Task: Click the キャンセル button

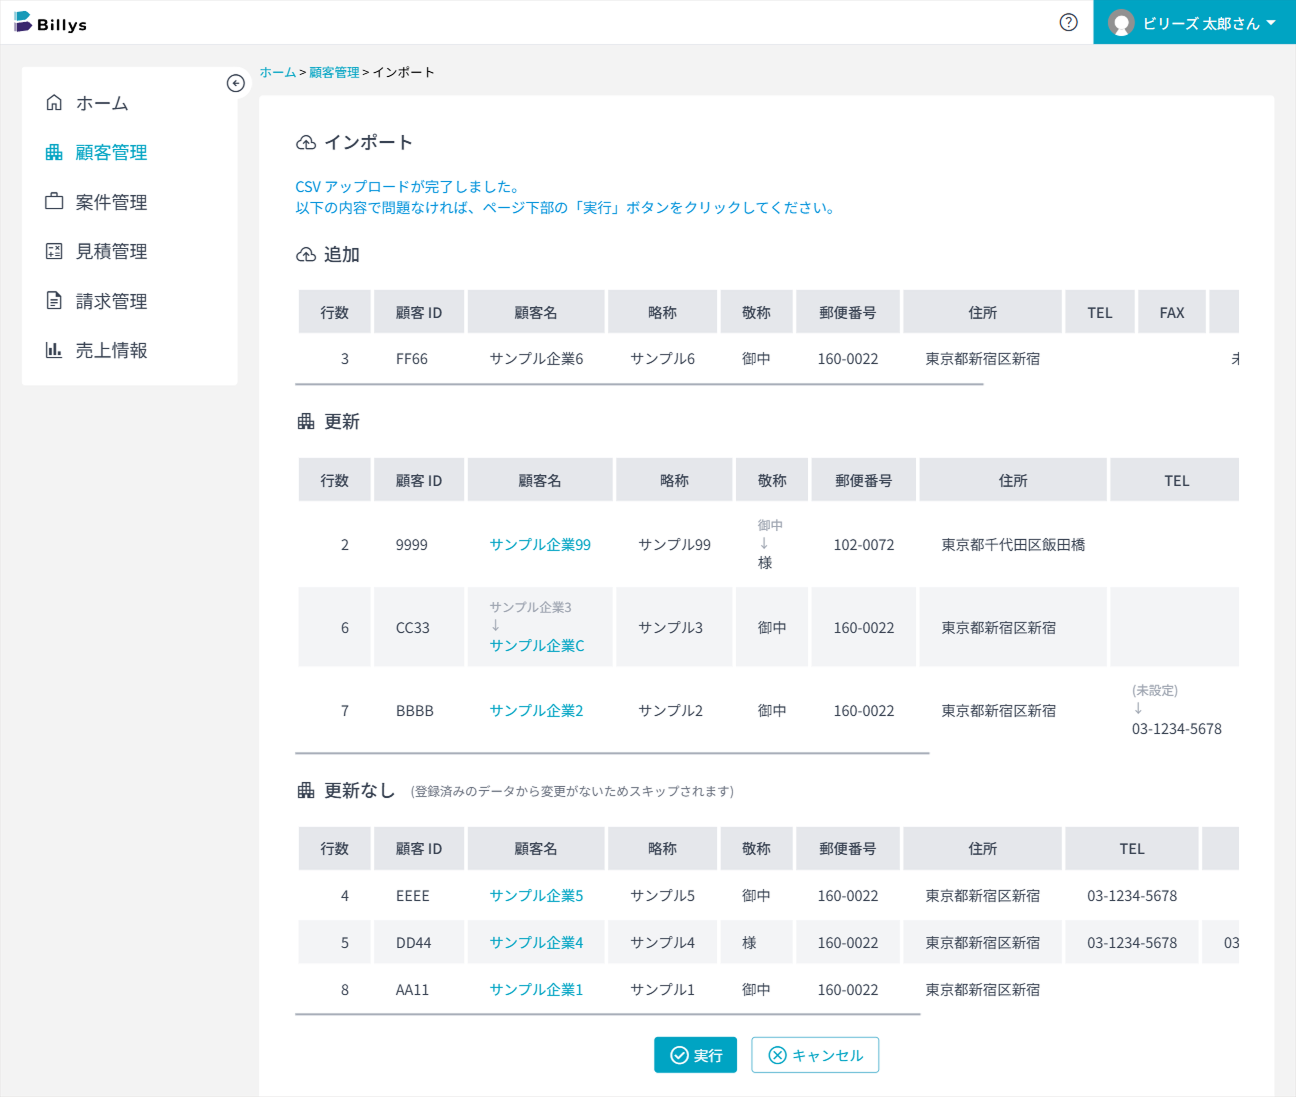Action: [x=815, y=1055]
